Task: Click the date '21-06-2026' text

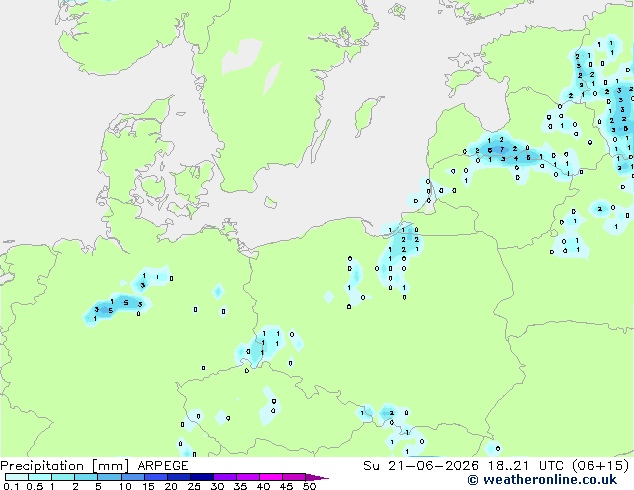Action: 433,466
